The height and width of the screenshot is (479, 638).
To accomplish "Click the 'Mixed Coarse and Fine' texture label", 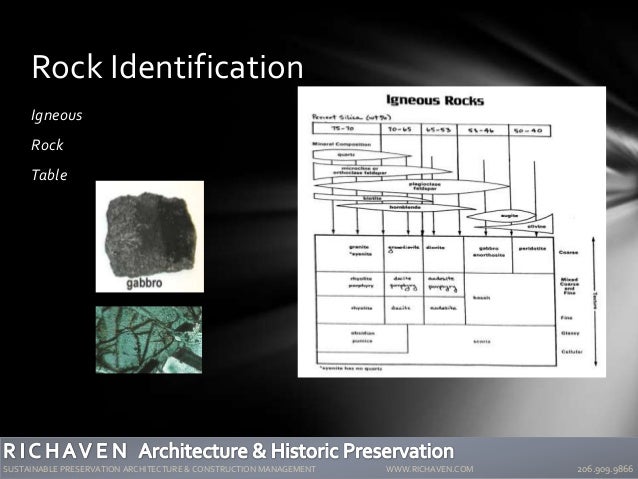I will click(x=569, y=286).
